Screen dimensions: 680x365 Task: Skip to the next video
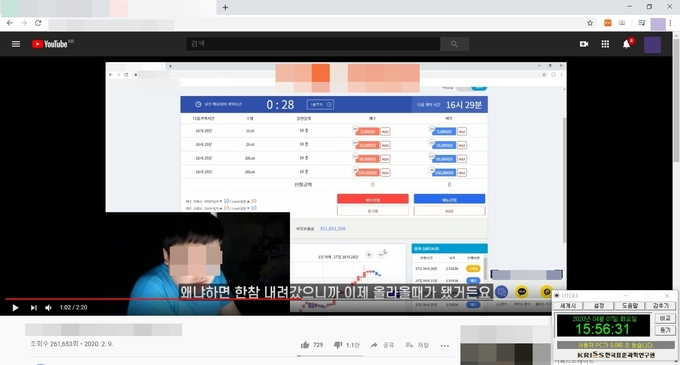pos(33,307)
